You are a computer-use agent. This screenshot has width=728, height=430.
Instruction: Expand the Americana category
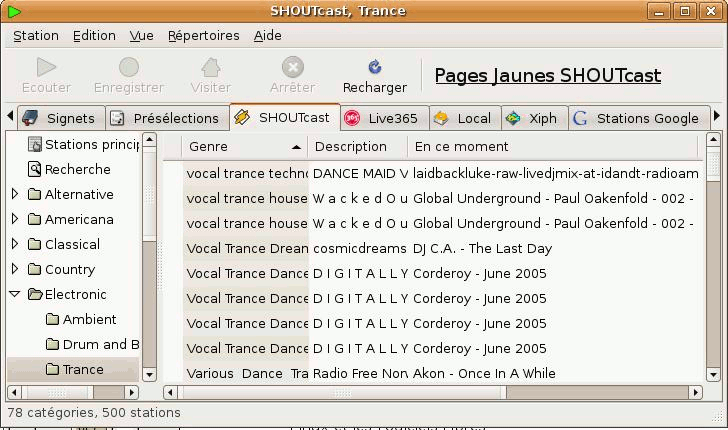click(x=14, y=219)
